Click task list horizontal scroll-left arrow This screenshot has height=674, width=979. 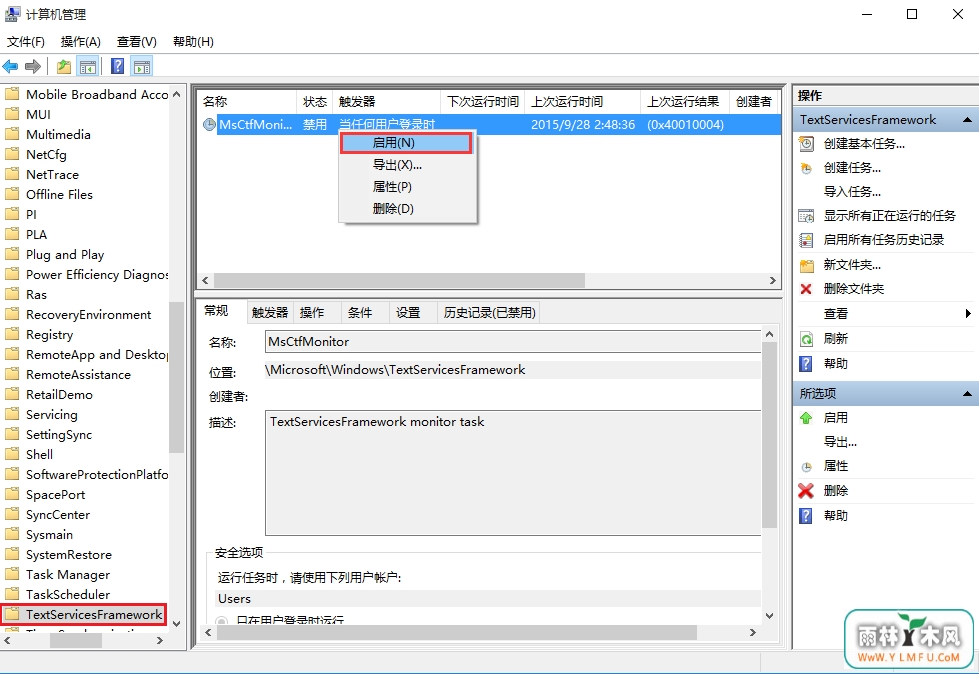coord(205,281)
